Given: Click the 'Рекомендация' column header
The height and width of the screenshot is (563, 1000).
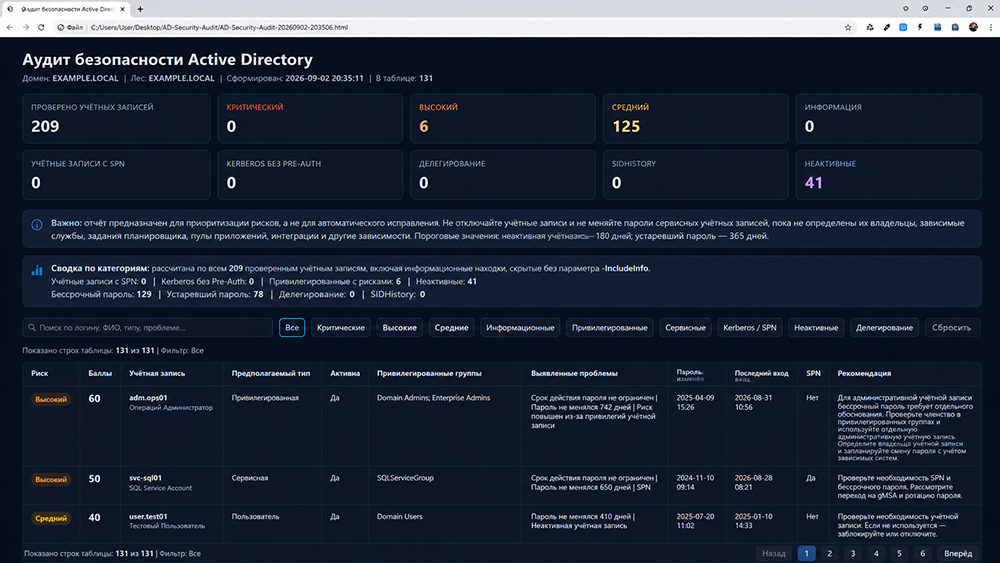Looking at the screenshot, I should click(864, 374).
